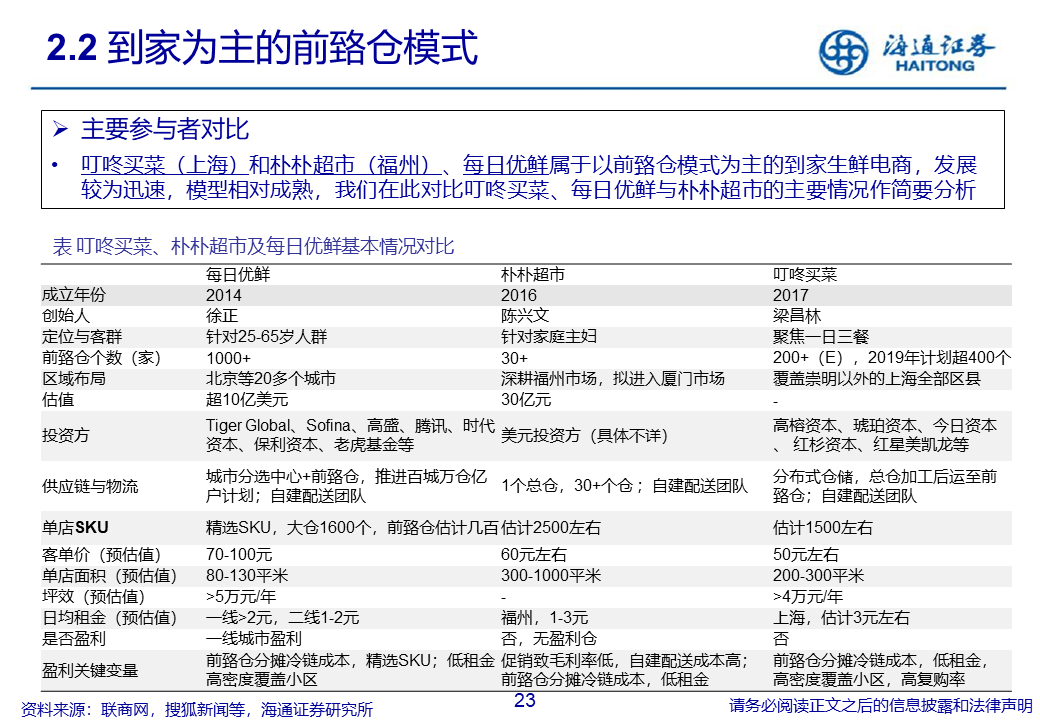The height and width of the screenshot is (720, 1040).
Task: Click cell >5万元/年
Action: click(241, 597)
